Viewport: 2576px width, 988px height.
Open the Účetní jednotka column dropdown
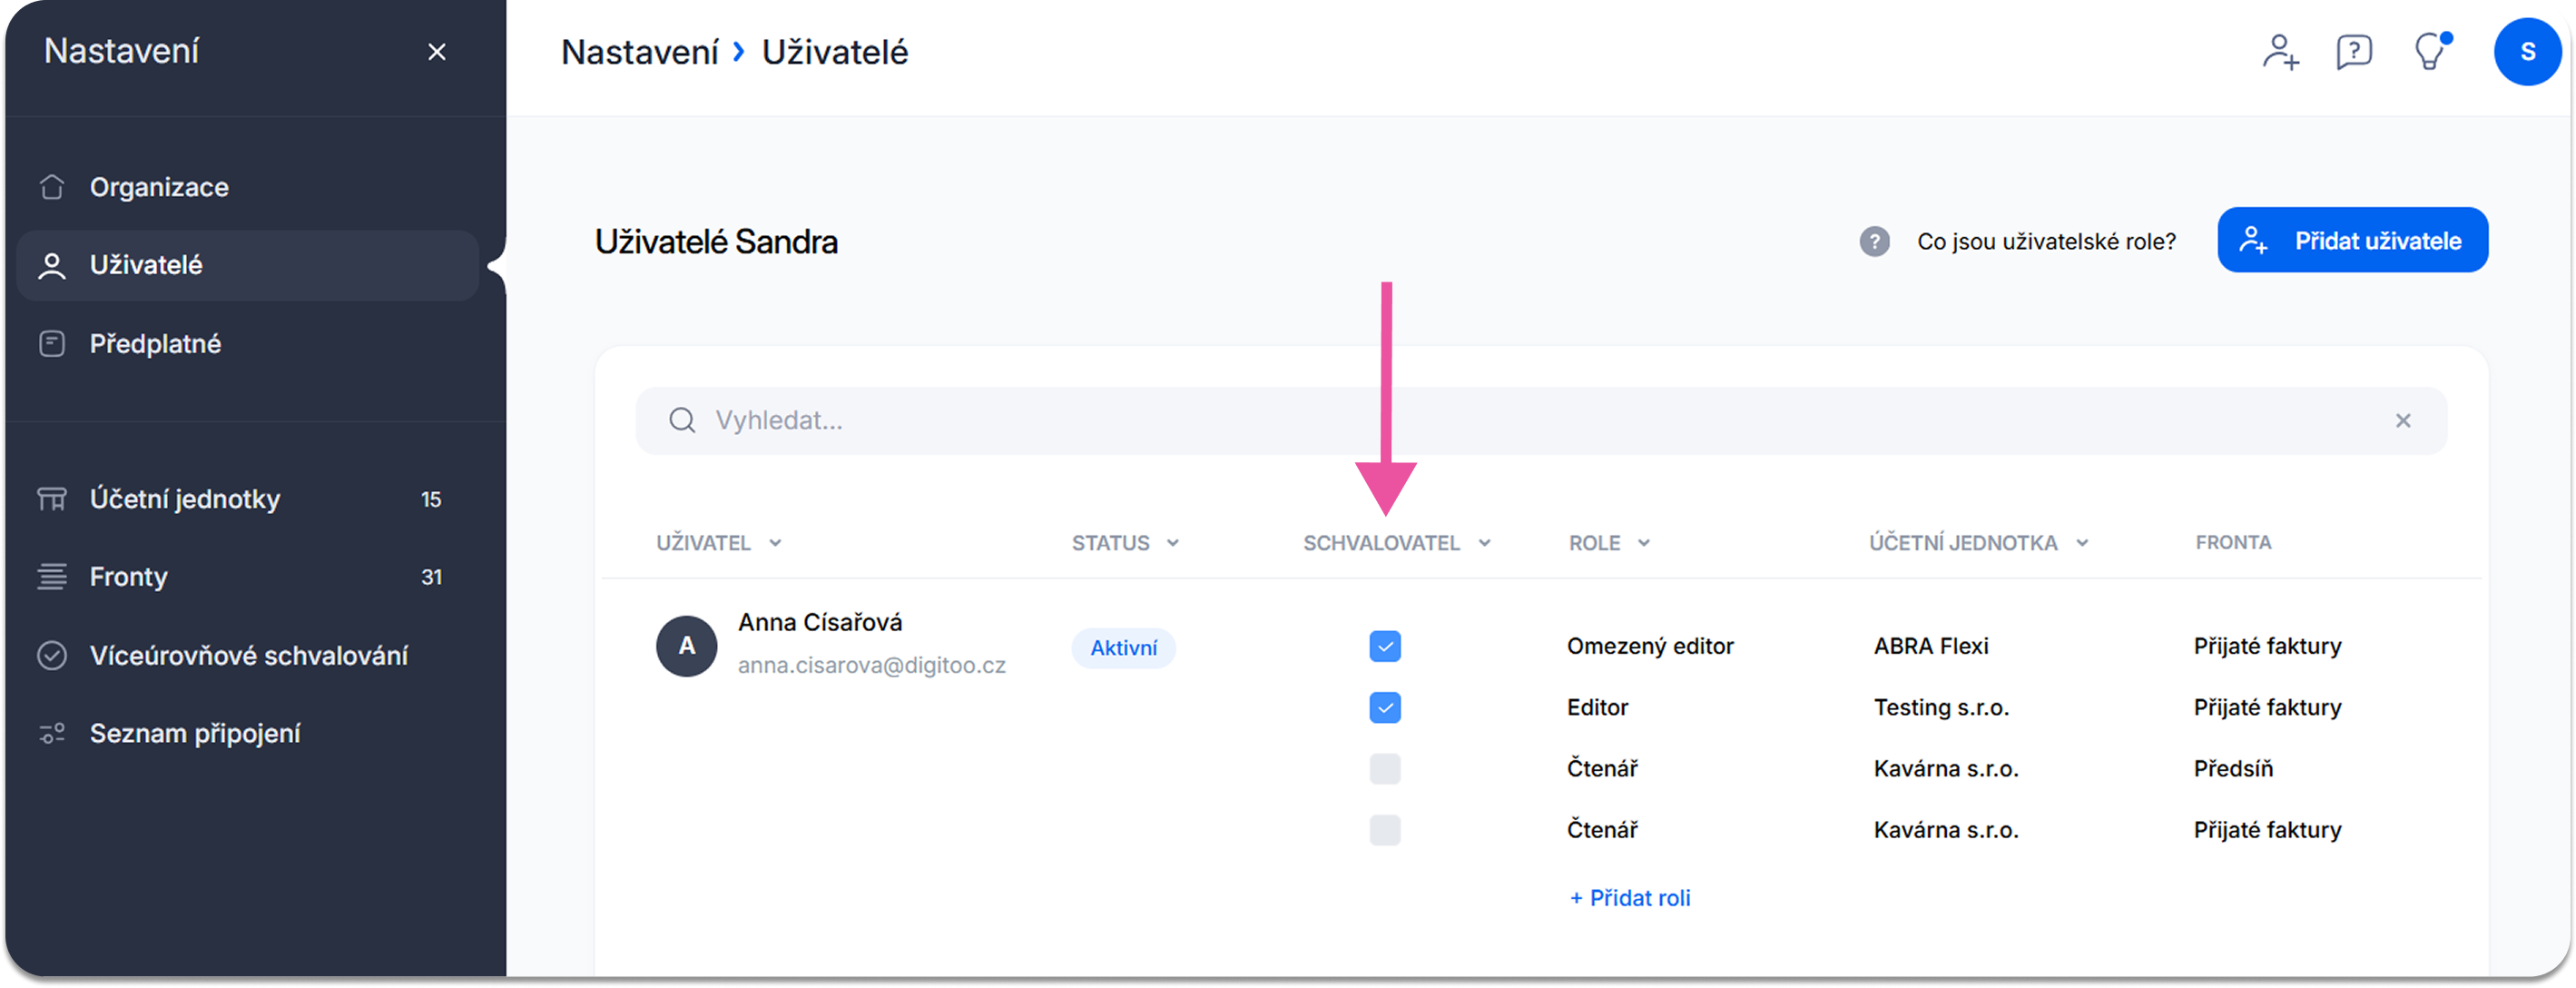click(2082, 543)
